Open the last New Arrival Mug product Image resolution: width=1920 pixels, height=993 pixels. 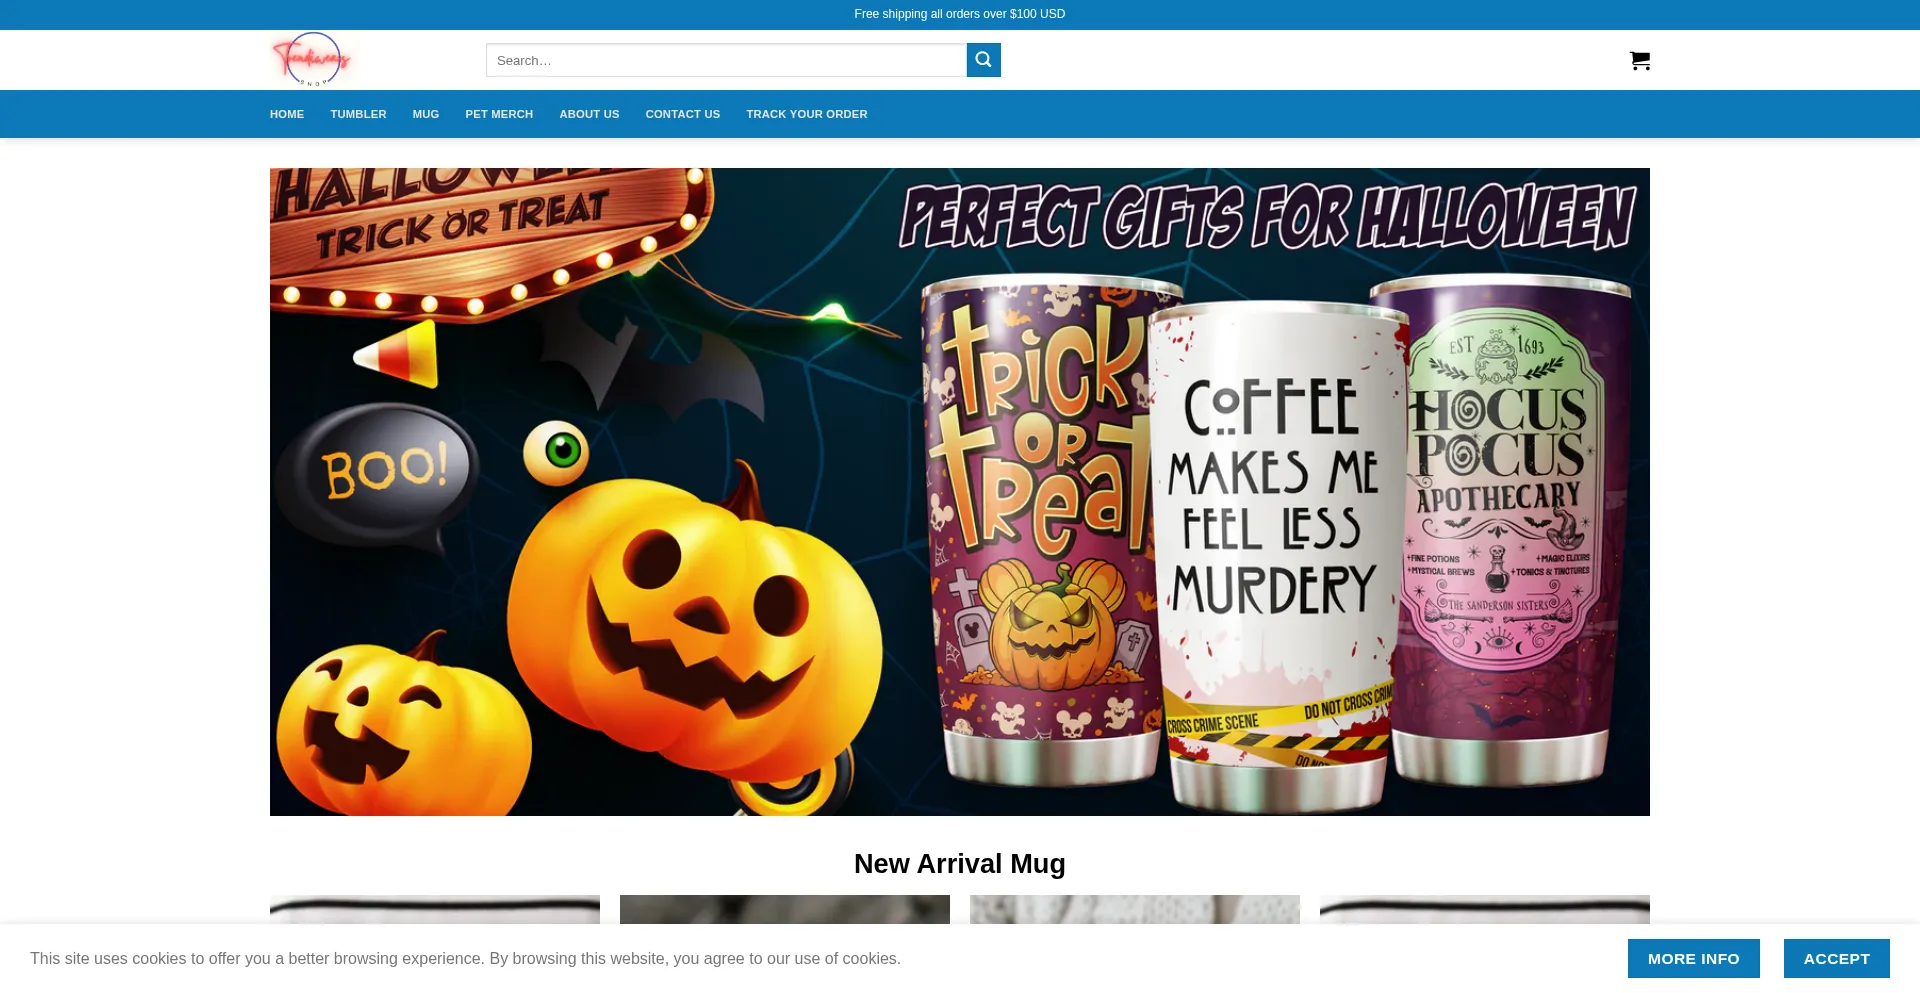coord(1484,908)
